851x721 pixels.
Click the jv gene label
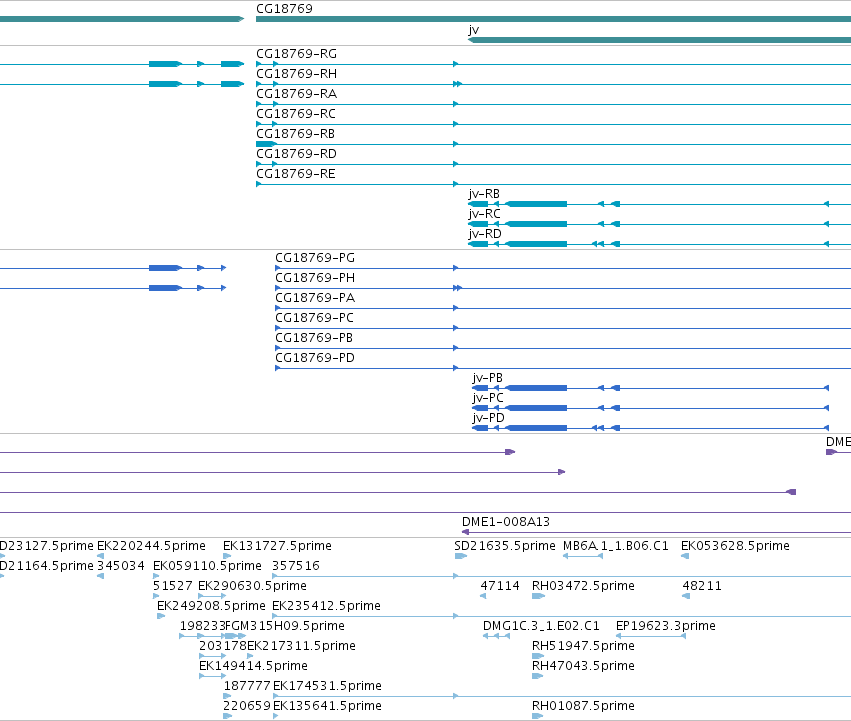tap(473, 30)
